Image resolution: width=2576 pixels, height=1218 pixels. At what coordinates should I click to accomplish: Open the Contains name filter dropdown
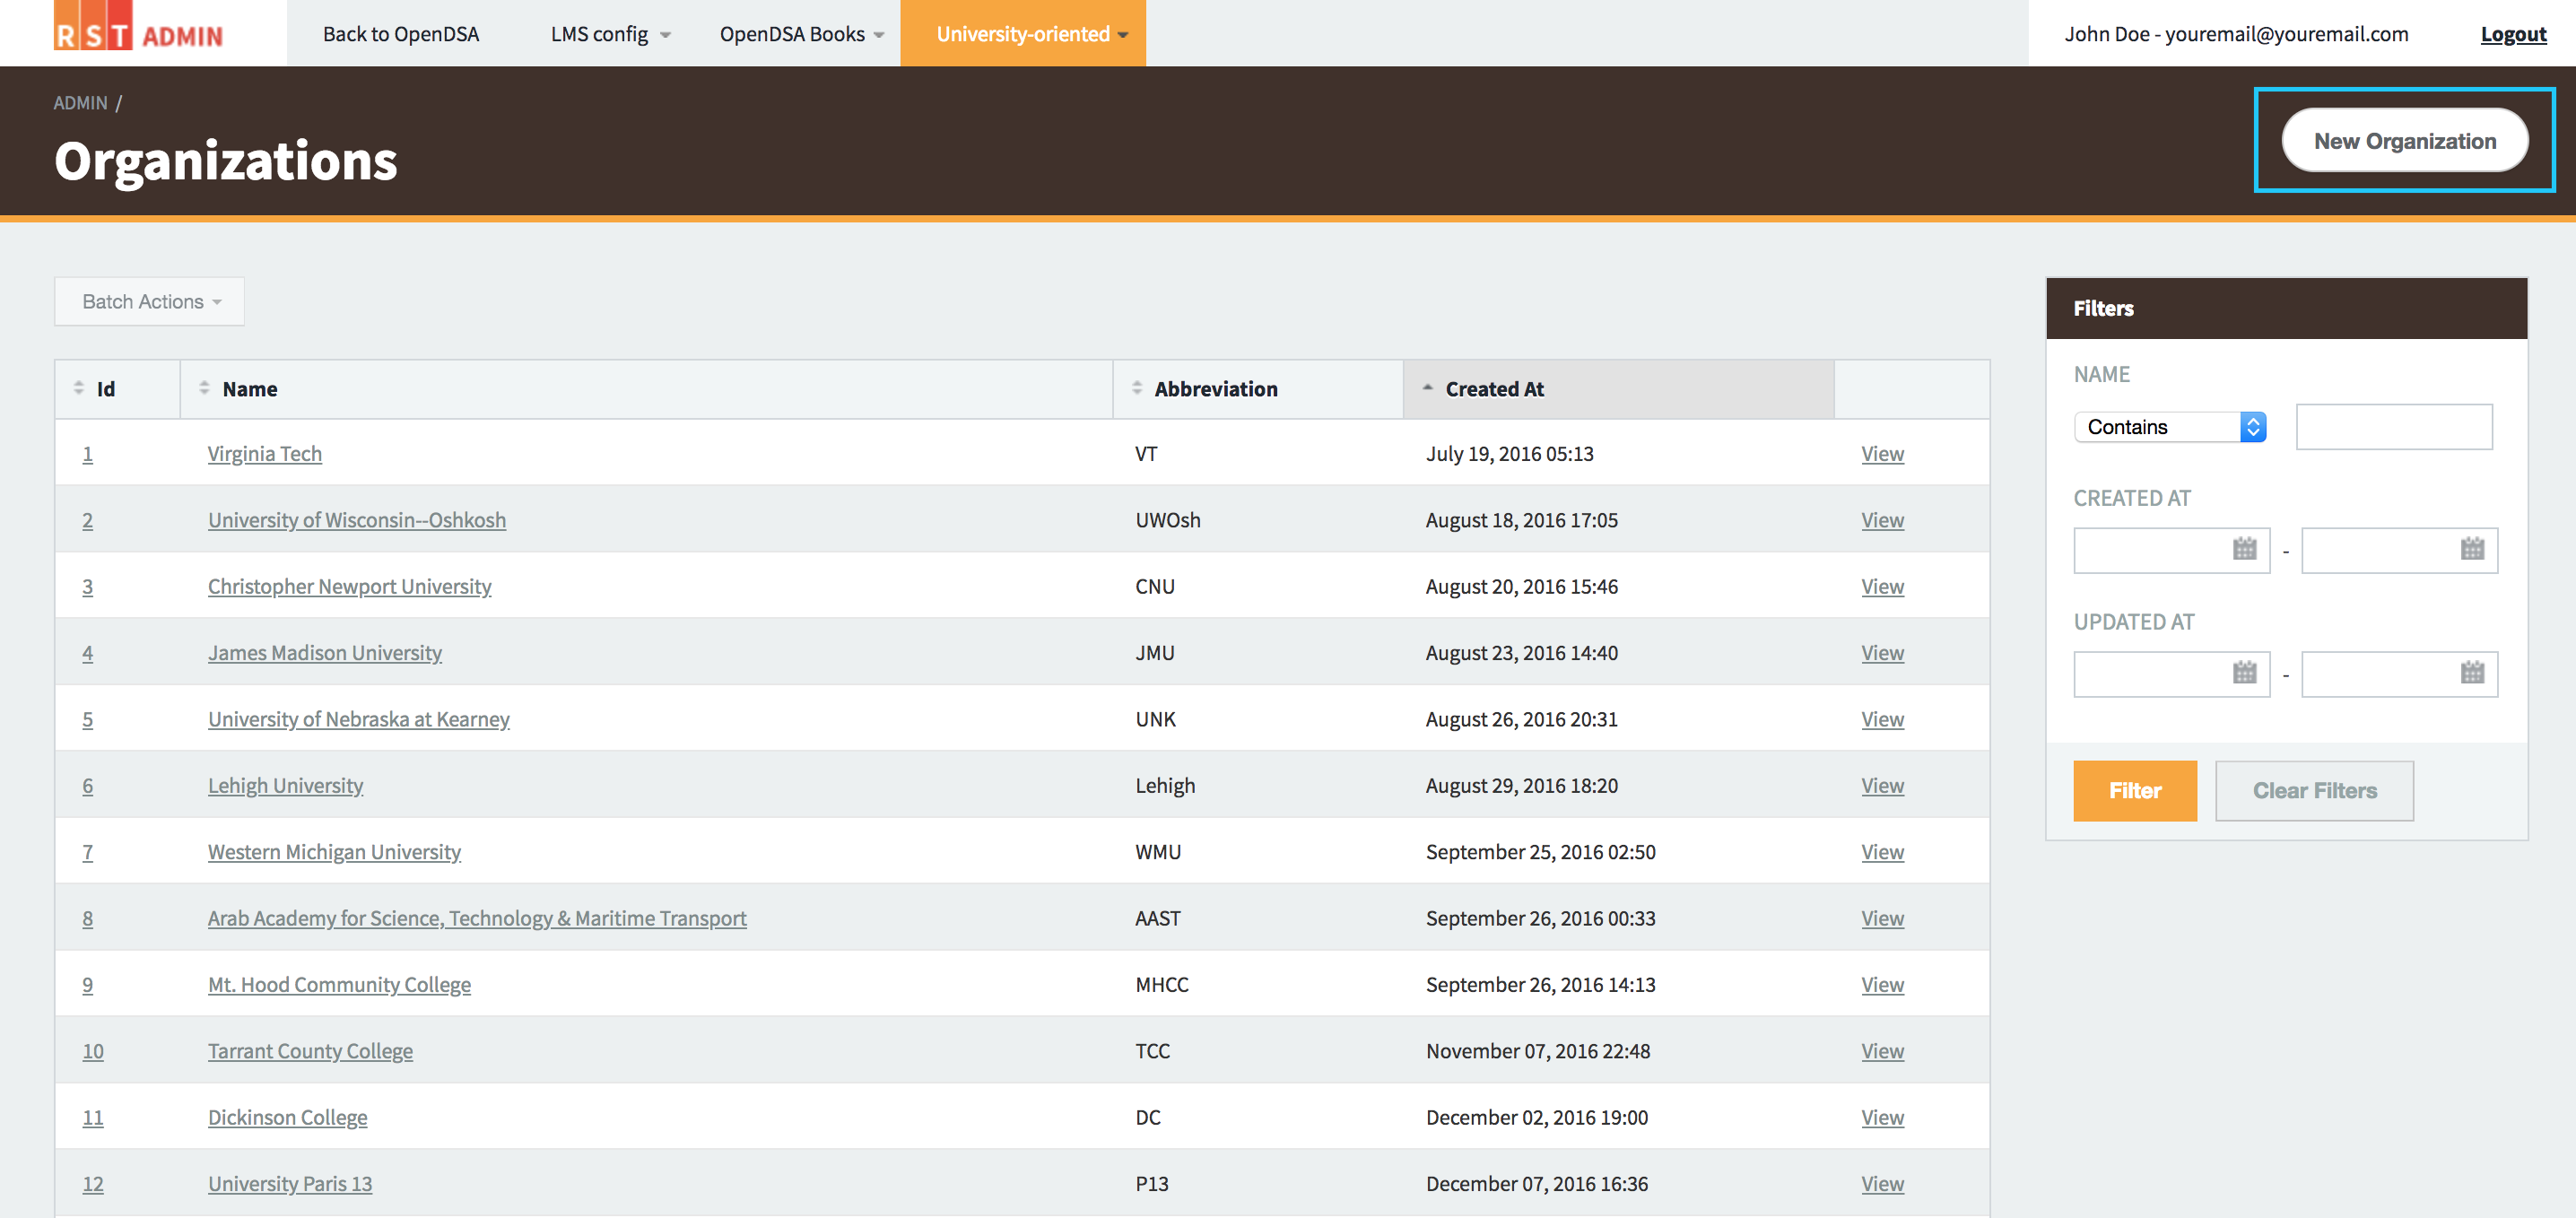click(x=2169, y=427)
